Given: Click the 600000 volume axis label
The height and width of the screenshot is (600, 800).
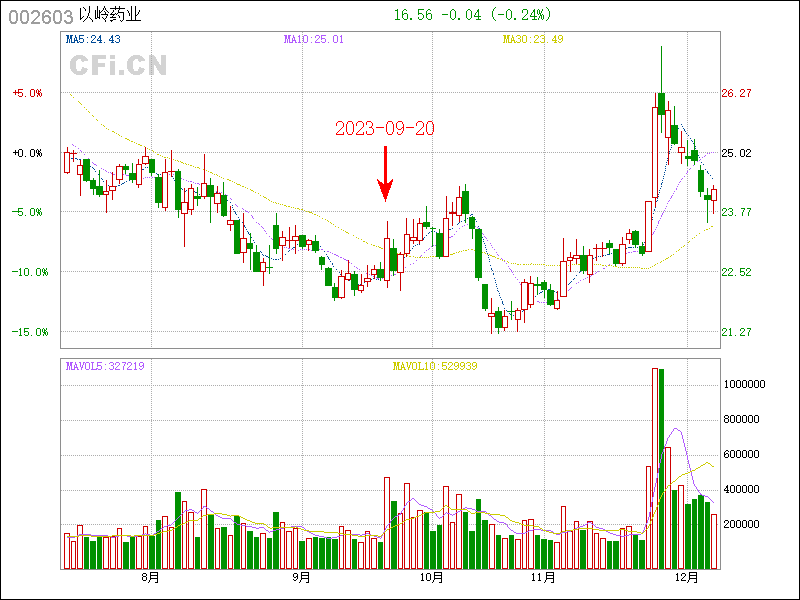Looking at the screenshot, I should tap(741, 454).
